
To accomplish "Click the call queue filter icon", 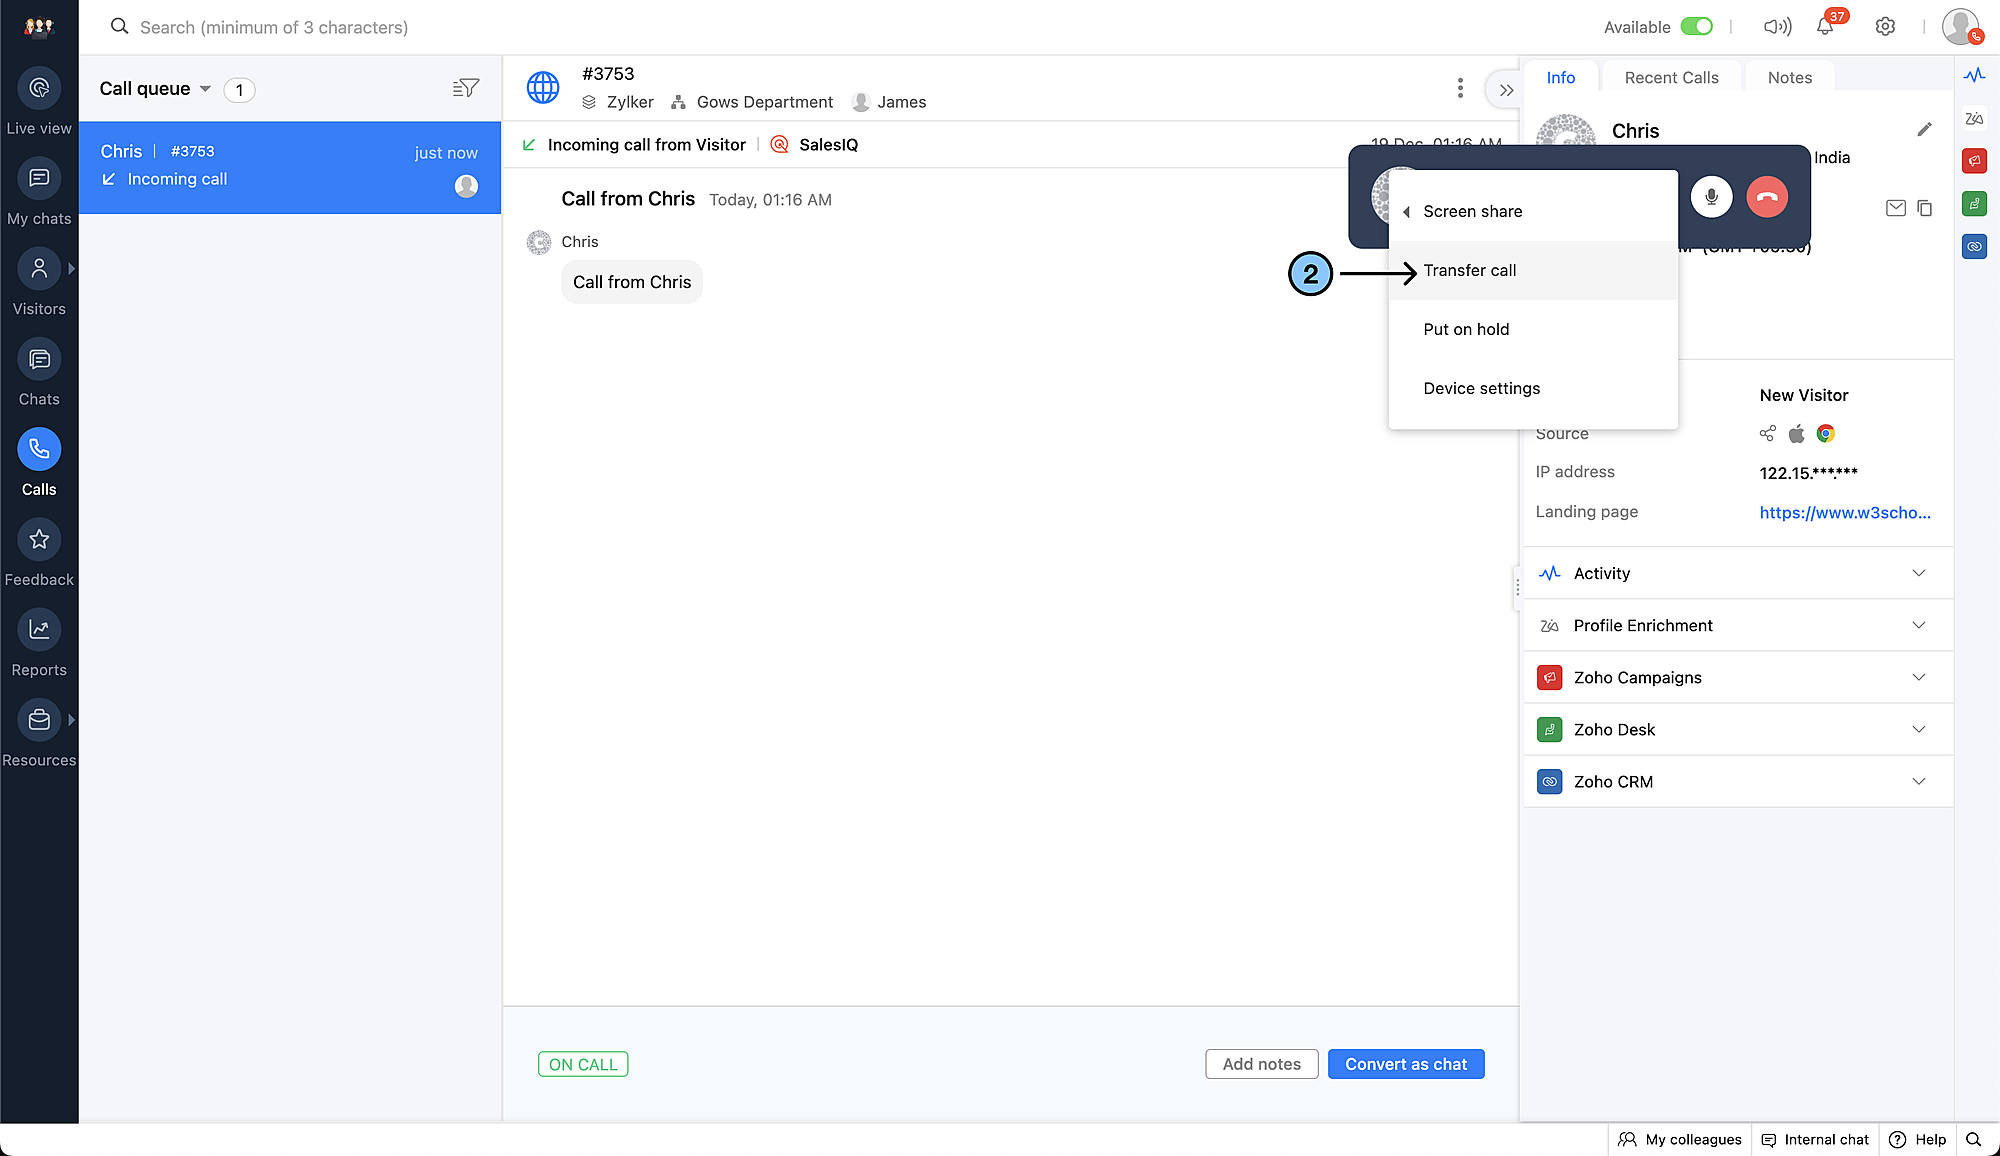I will [x=465, y=89].
